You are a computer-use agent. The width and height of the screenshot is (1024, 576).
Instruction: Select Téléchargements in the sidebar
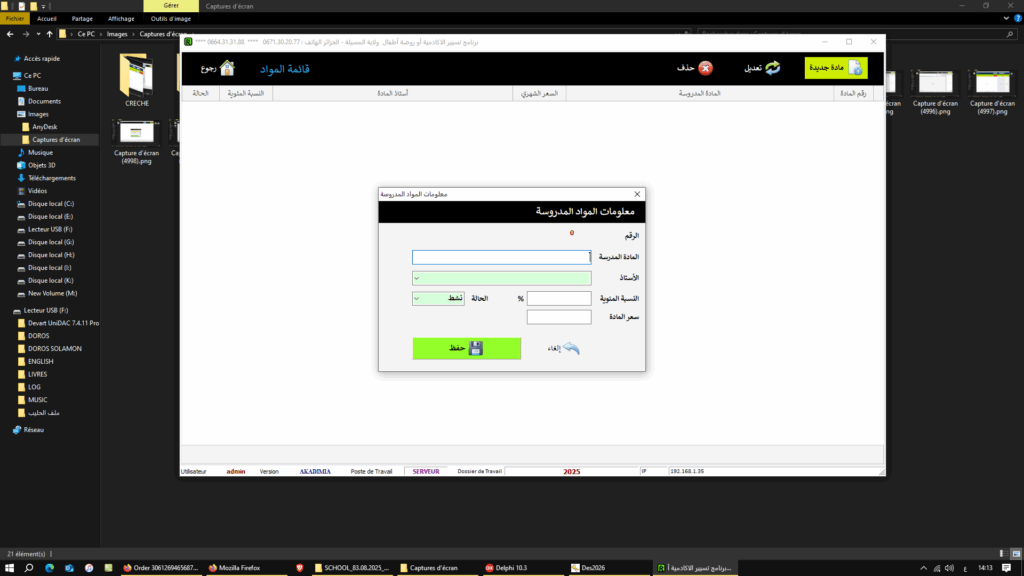[51, 178]
